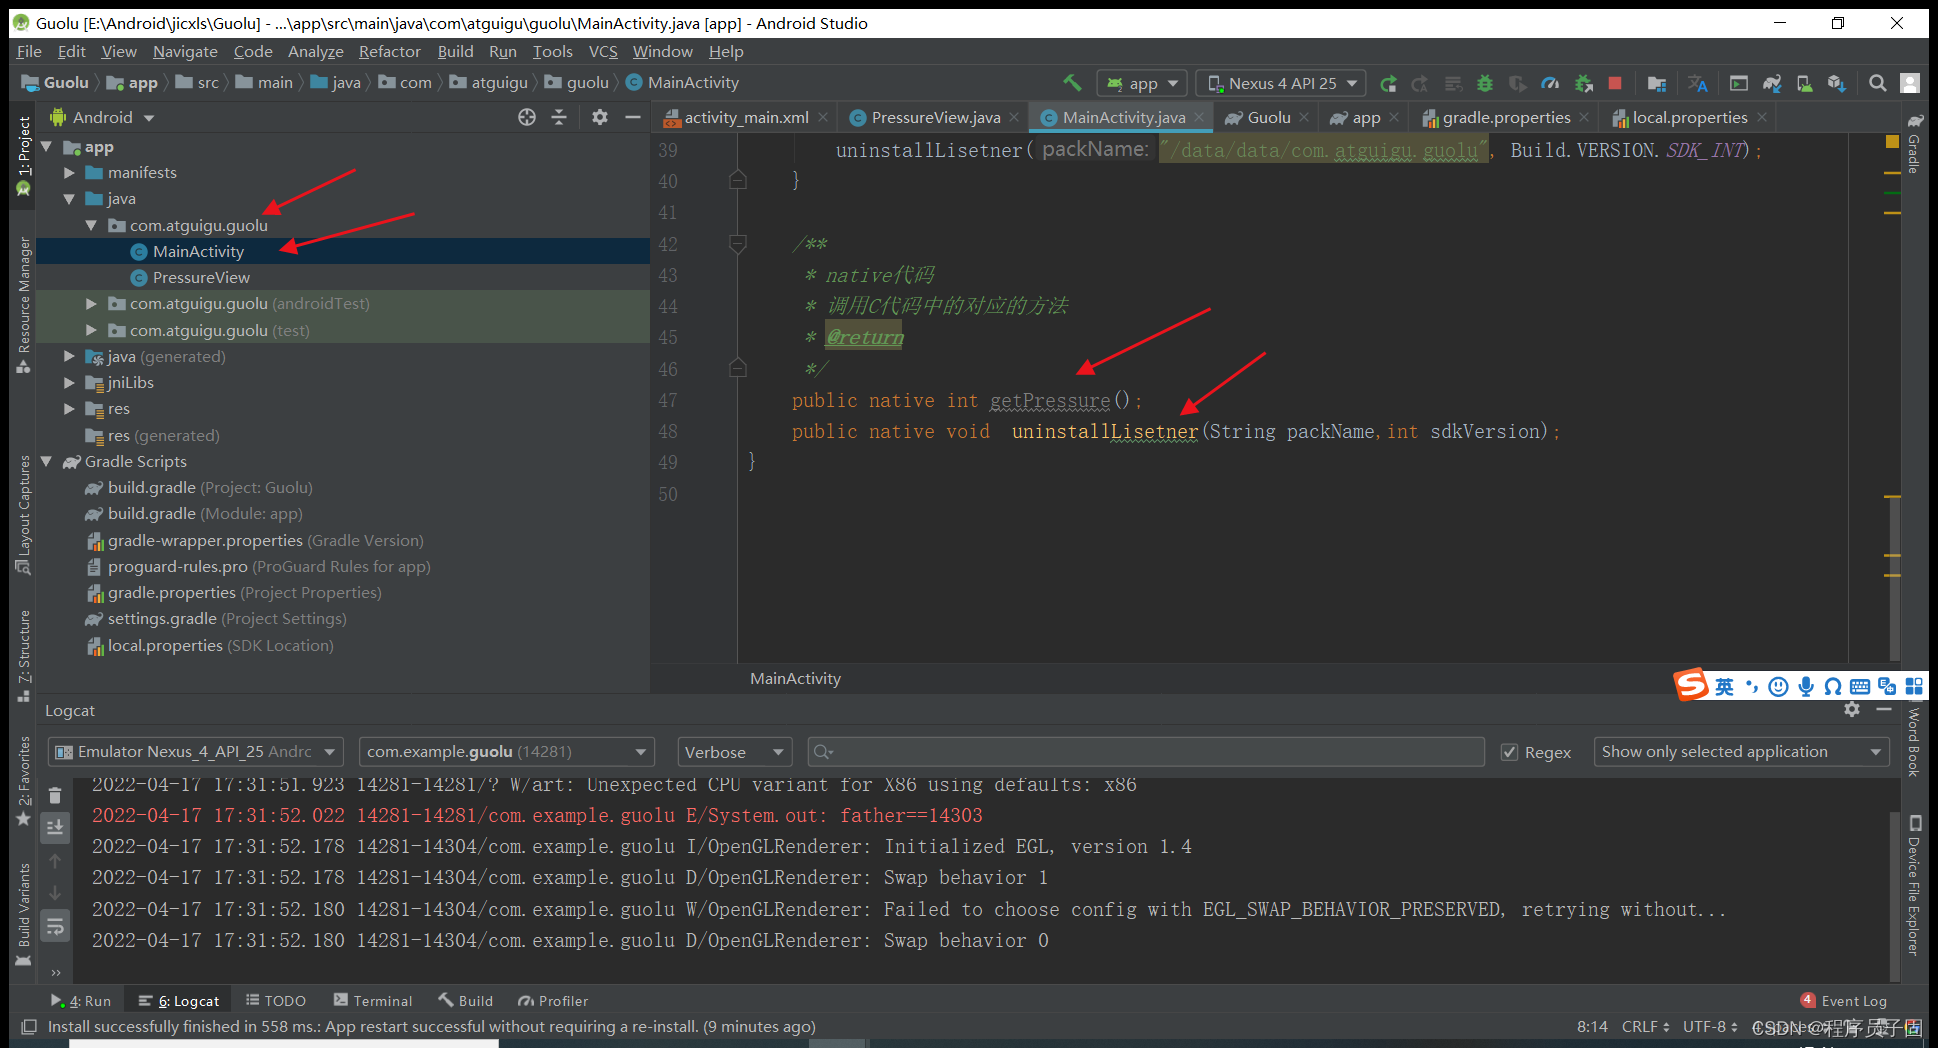Open the Android project view dropdown
This screenshot has width=1938, height=1048.
(x=101, y=117)
